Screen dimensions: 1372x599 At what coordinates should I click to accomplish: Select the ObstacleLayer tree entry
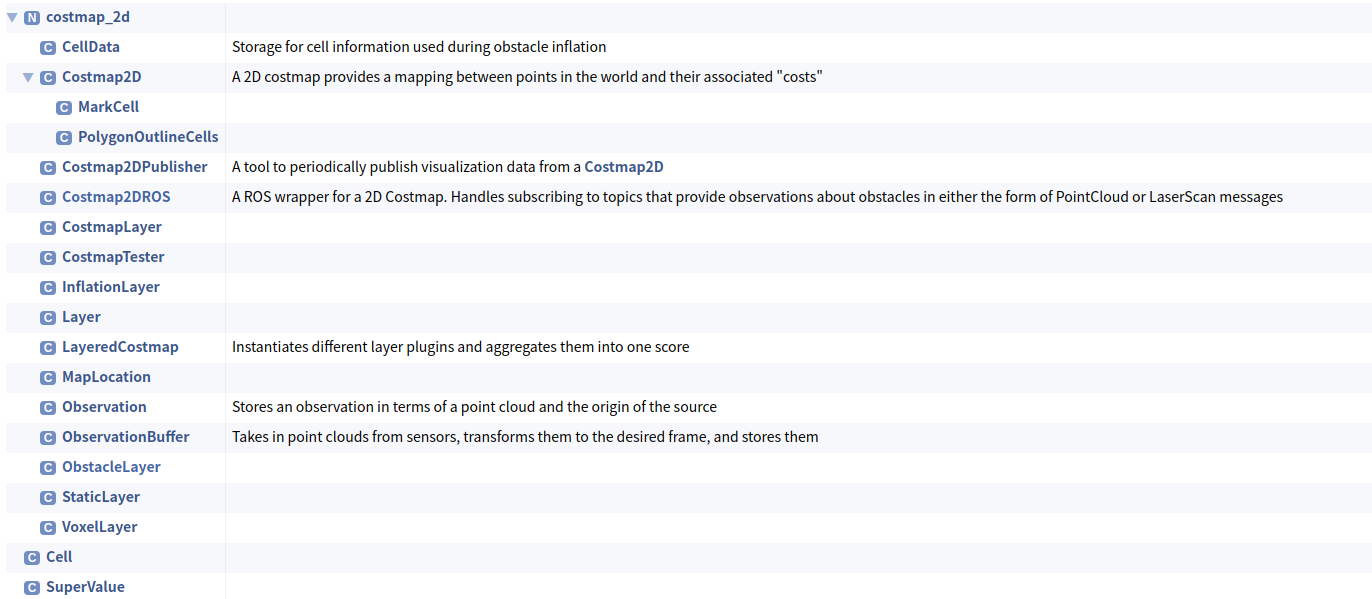(x=111, y=467)
